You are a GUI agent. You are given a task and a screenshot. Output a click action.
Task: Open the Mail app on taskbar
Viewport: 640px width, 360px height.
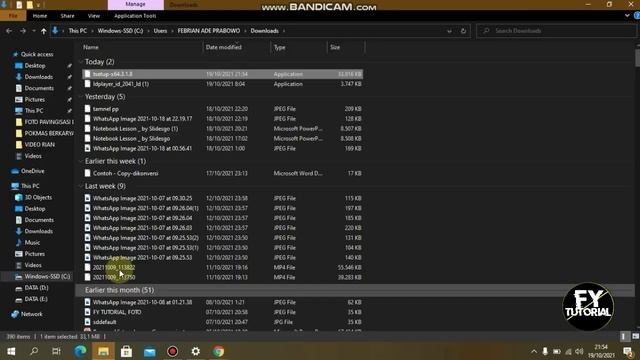pos(149,351)
